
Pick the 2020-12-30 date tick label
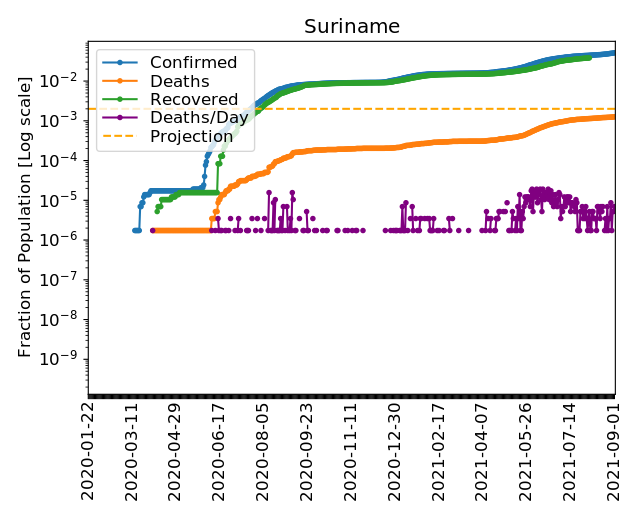click(395, 453)
